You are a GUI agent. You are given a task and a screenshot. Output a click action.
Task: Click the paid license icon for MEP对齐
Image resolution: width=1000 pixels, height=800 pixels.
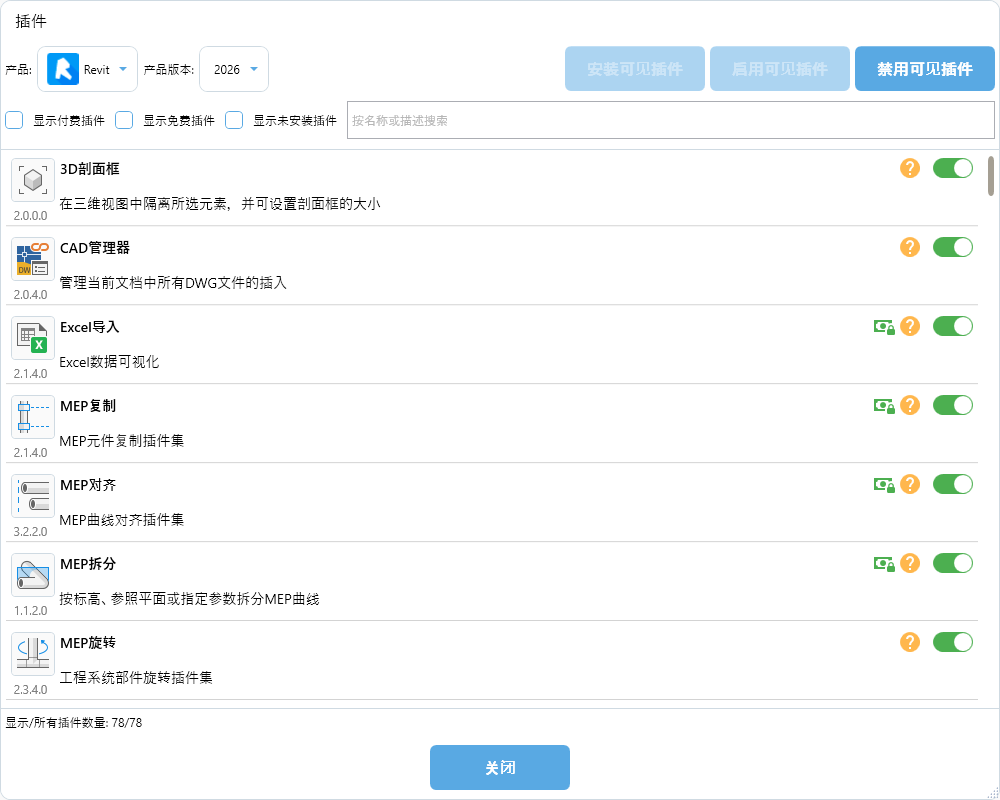(x=883, y=484)
